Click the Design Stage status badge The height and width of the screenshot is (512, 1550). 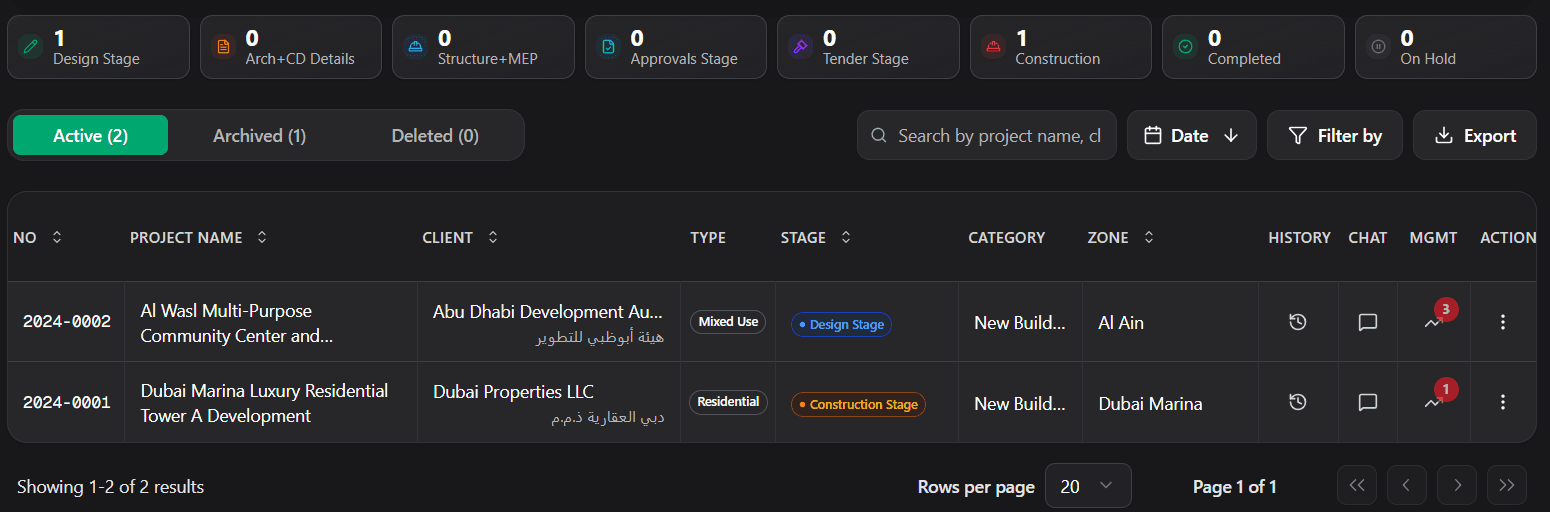point(841,324)
